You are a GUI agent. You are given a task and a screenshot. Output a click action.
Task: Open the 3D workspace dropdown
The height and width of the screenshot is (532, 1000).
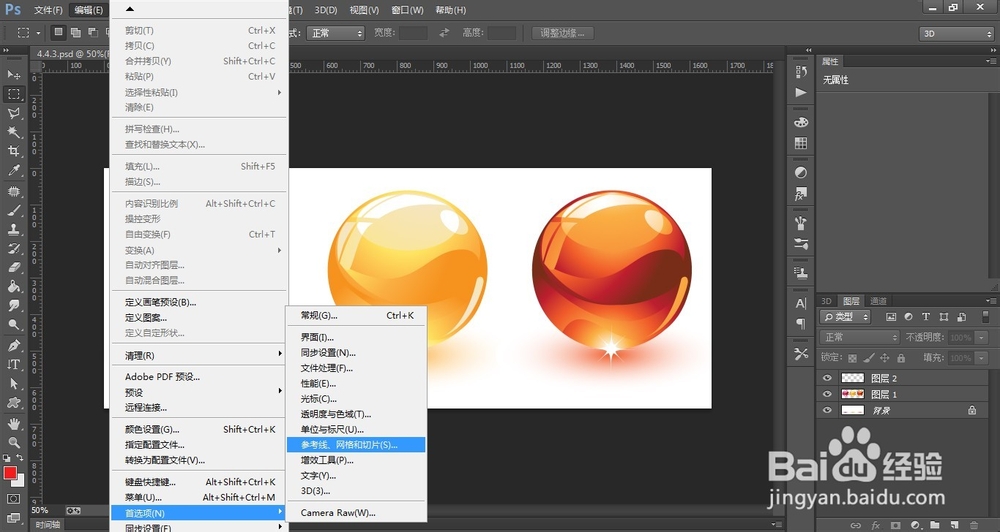coord(956,33)
